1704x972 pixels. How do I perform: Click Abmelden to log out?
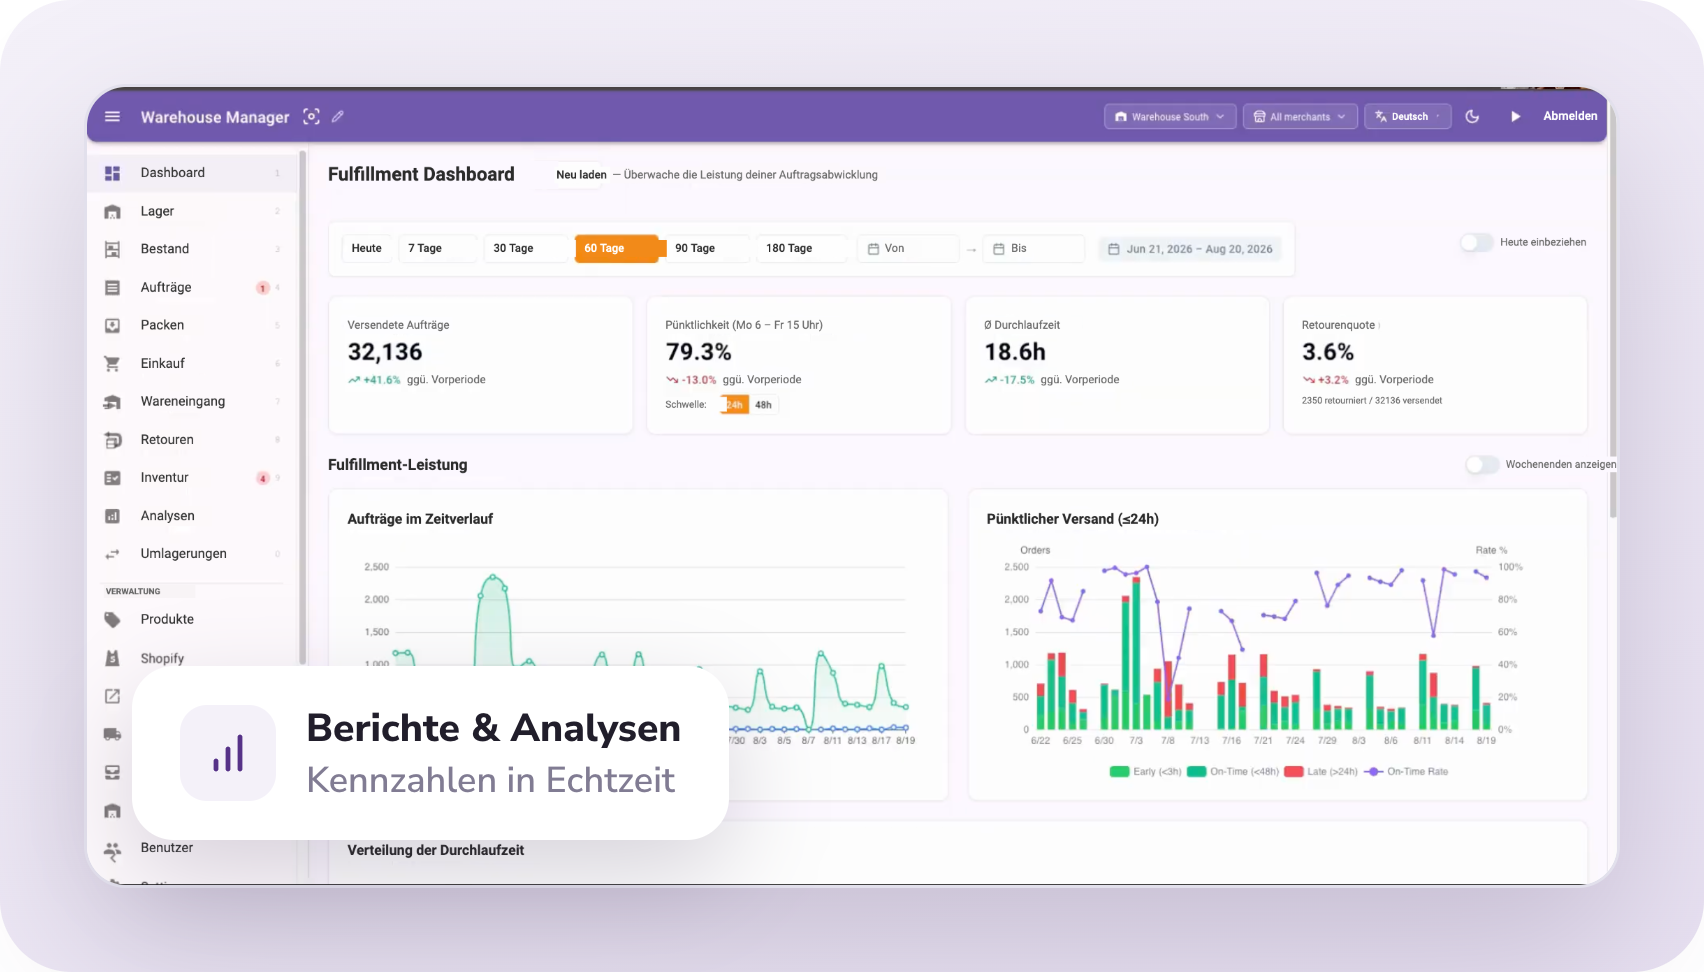point(1570,116)
